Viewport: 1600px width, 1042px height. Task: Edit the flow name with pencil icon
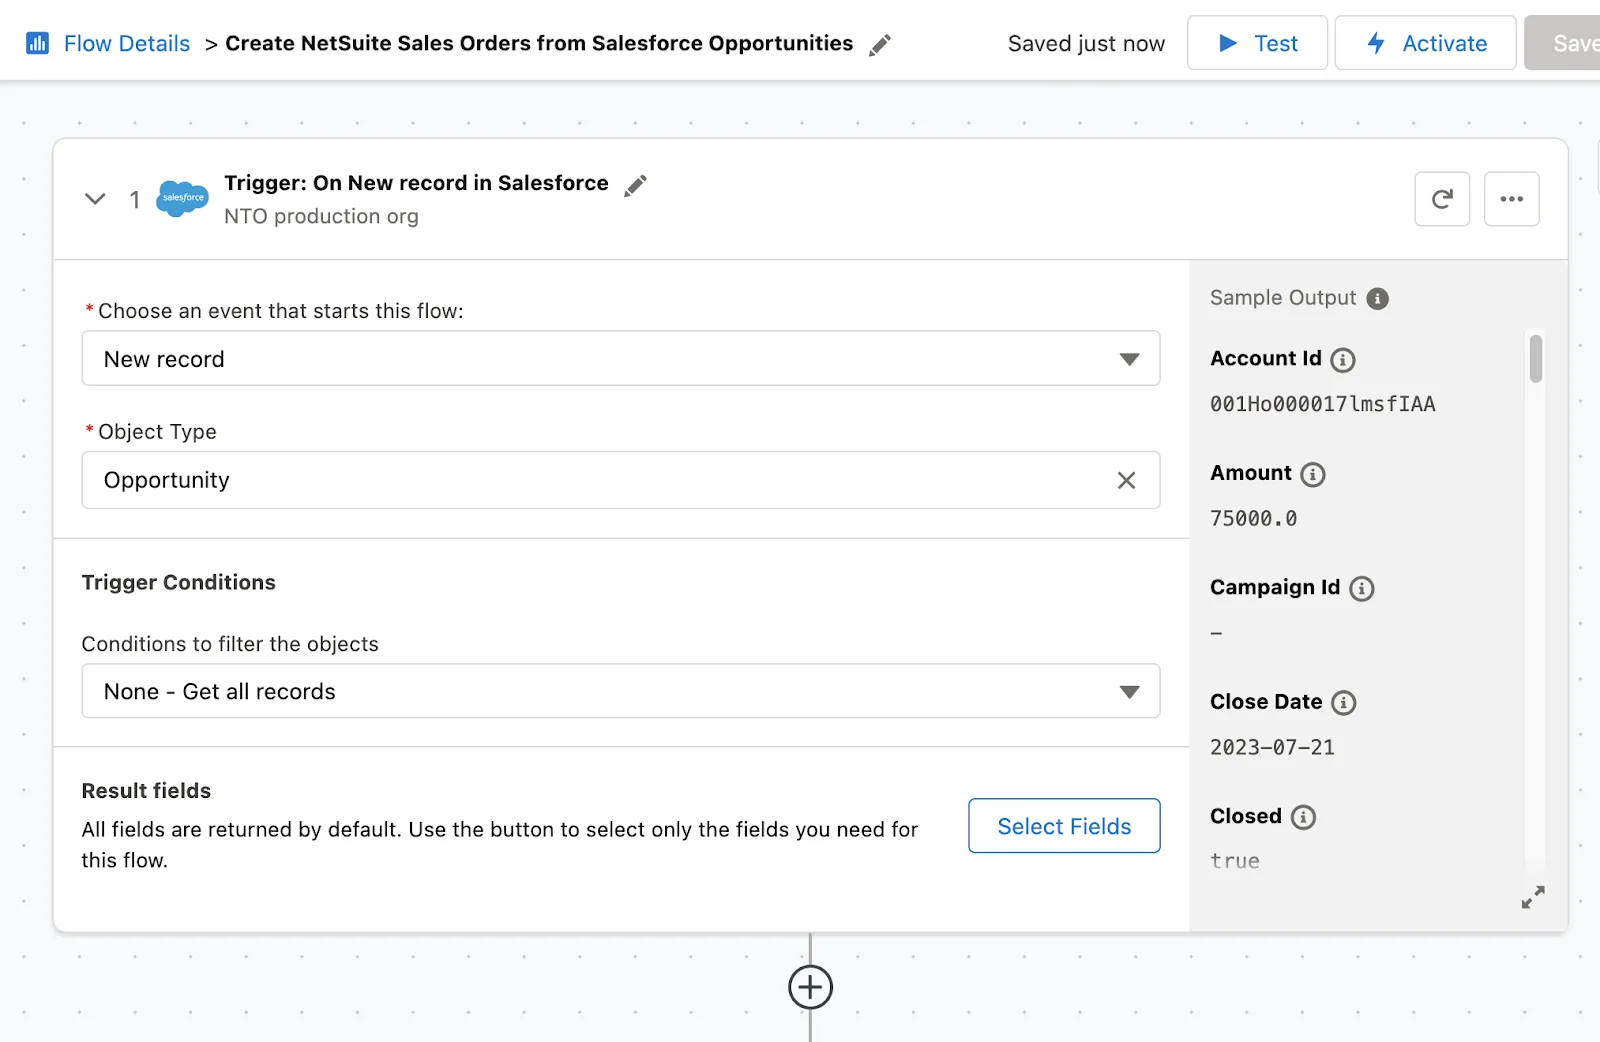coord(880,45)
